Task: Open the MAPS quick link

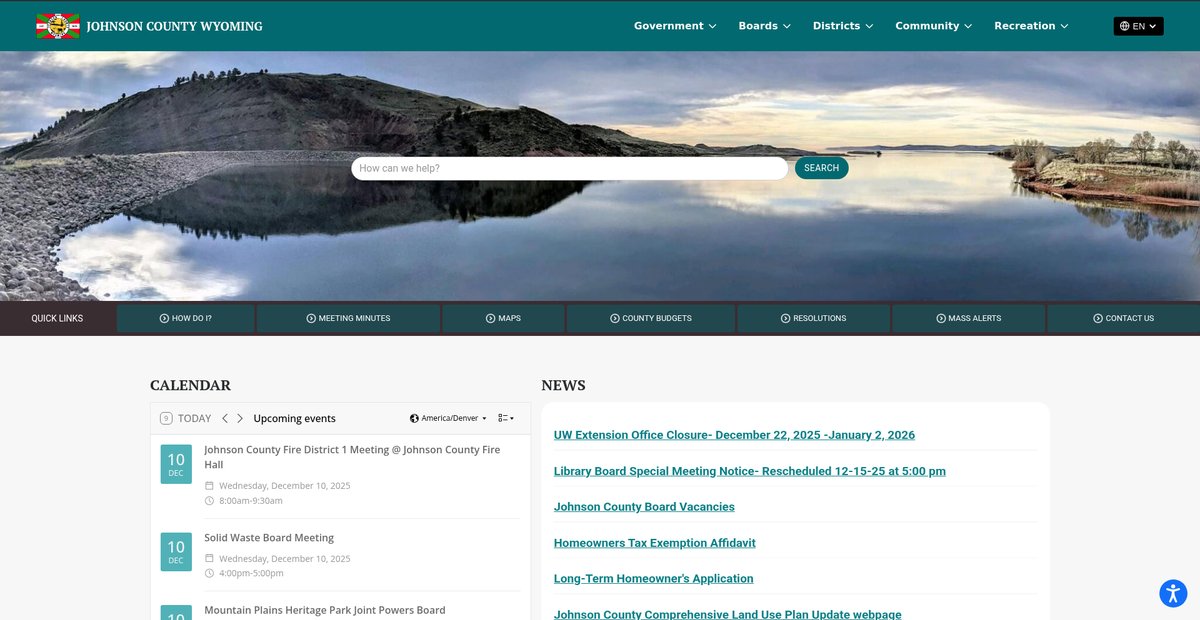Action: pyautogui.click(x=503, y=318)
